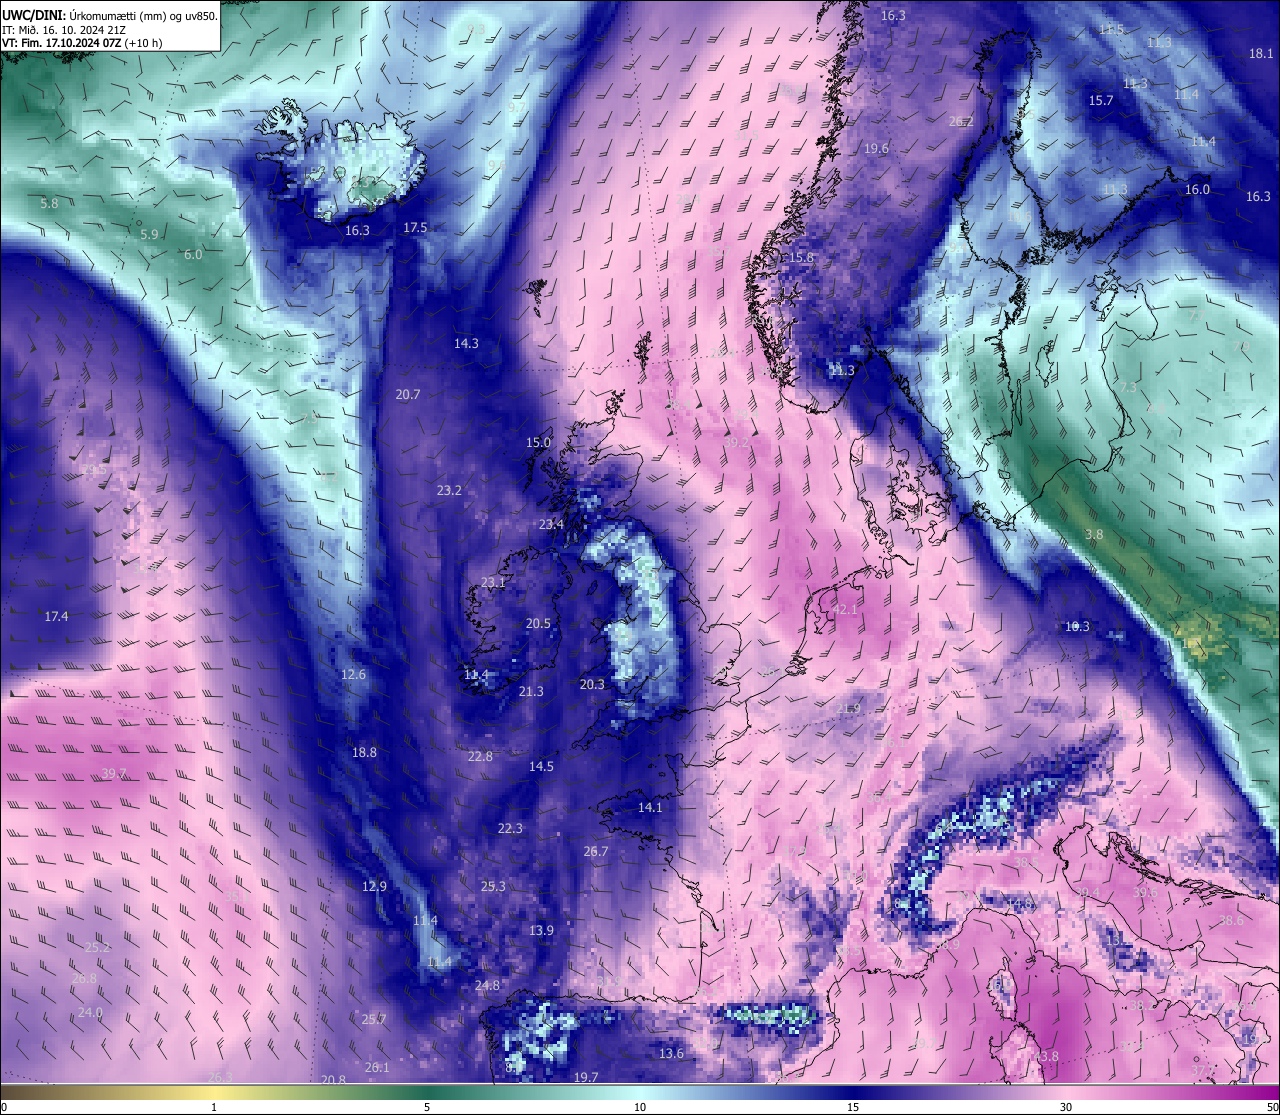The image size is (1280, 1115).
Task: Click the map value '26.7'
Action: coord(595,852)
